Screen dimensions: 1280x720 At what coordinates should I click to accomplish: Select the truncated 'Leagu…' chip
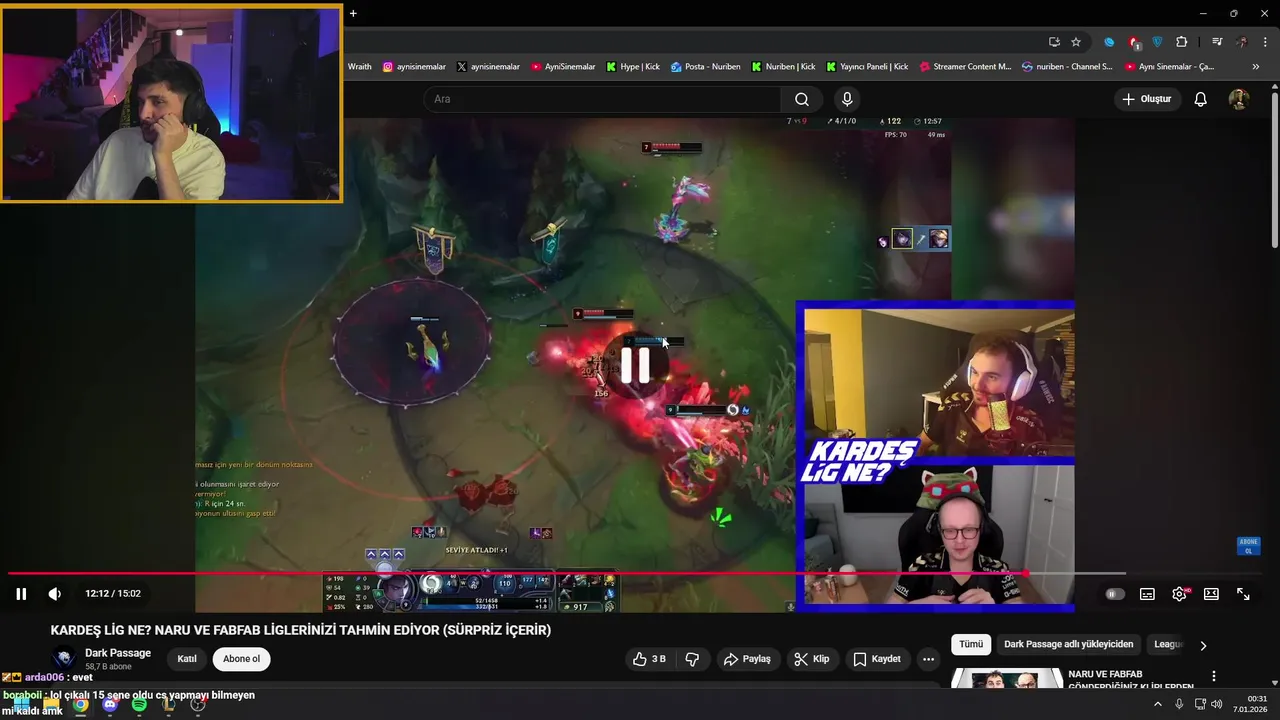pos(1168,645)
